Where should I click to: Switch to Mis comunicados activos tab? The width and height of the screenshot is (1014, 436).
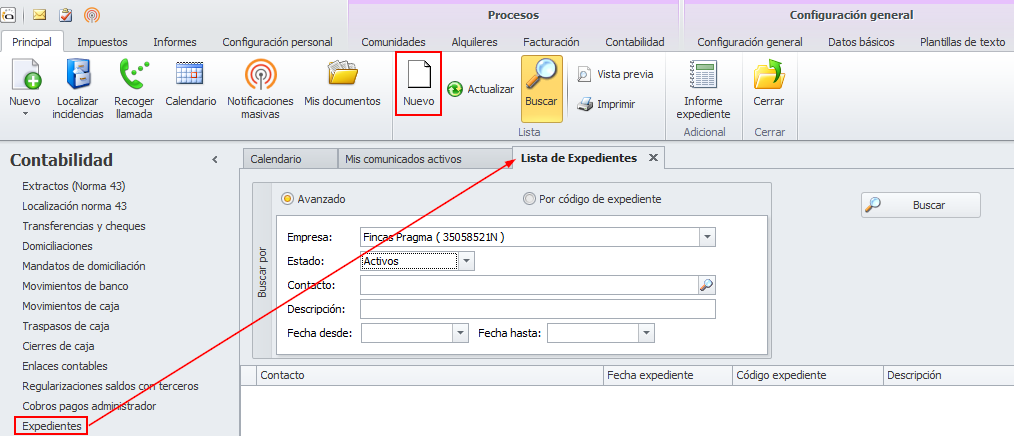pyautogui.click(x=425, y=158)
